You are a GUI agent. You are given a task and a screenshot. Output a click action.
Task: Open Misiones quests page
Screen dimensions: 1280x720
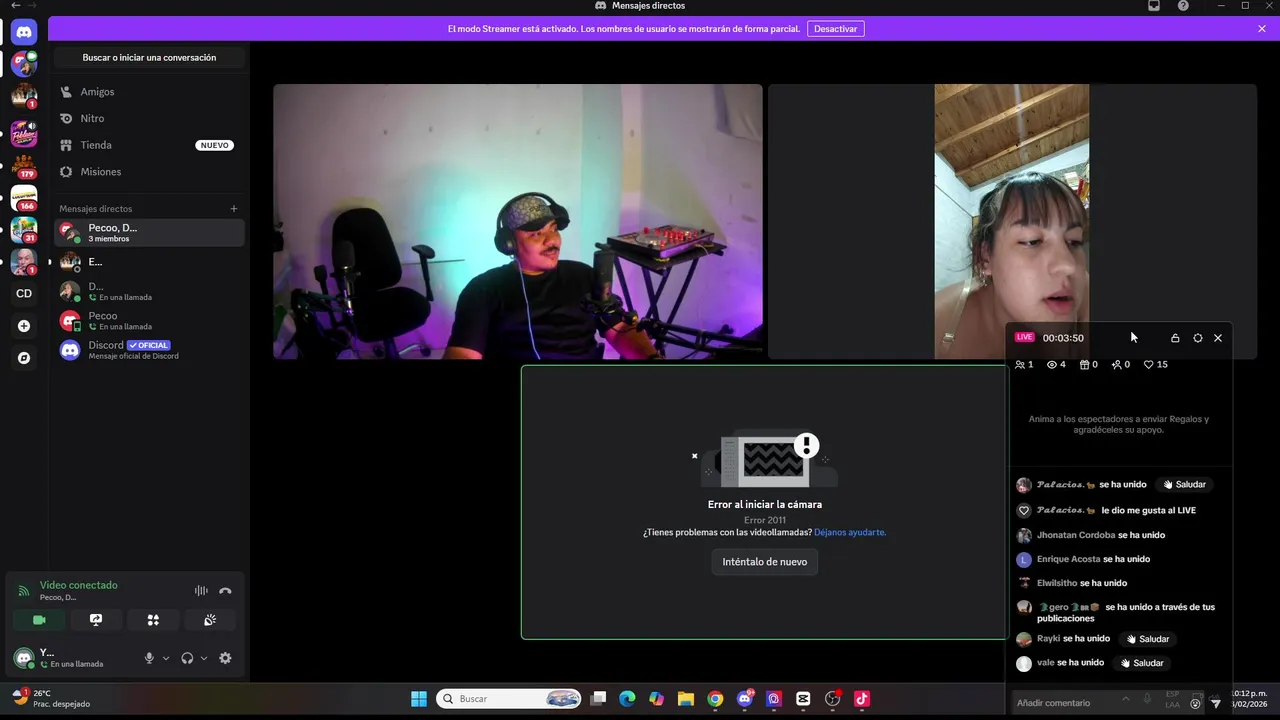(149, 172)
